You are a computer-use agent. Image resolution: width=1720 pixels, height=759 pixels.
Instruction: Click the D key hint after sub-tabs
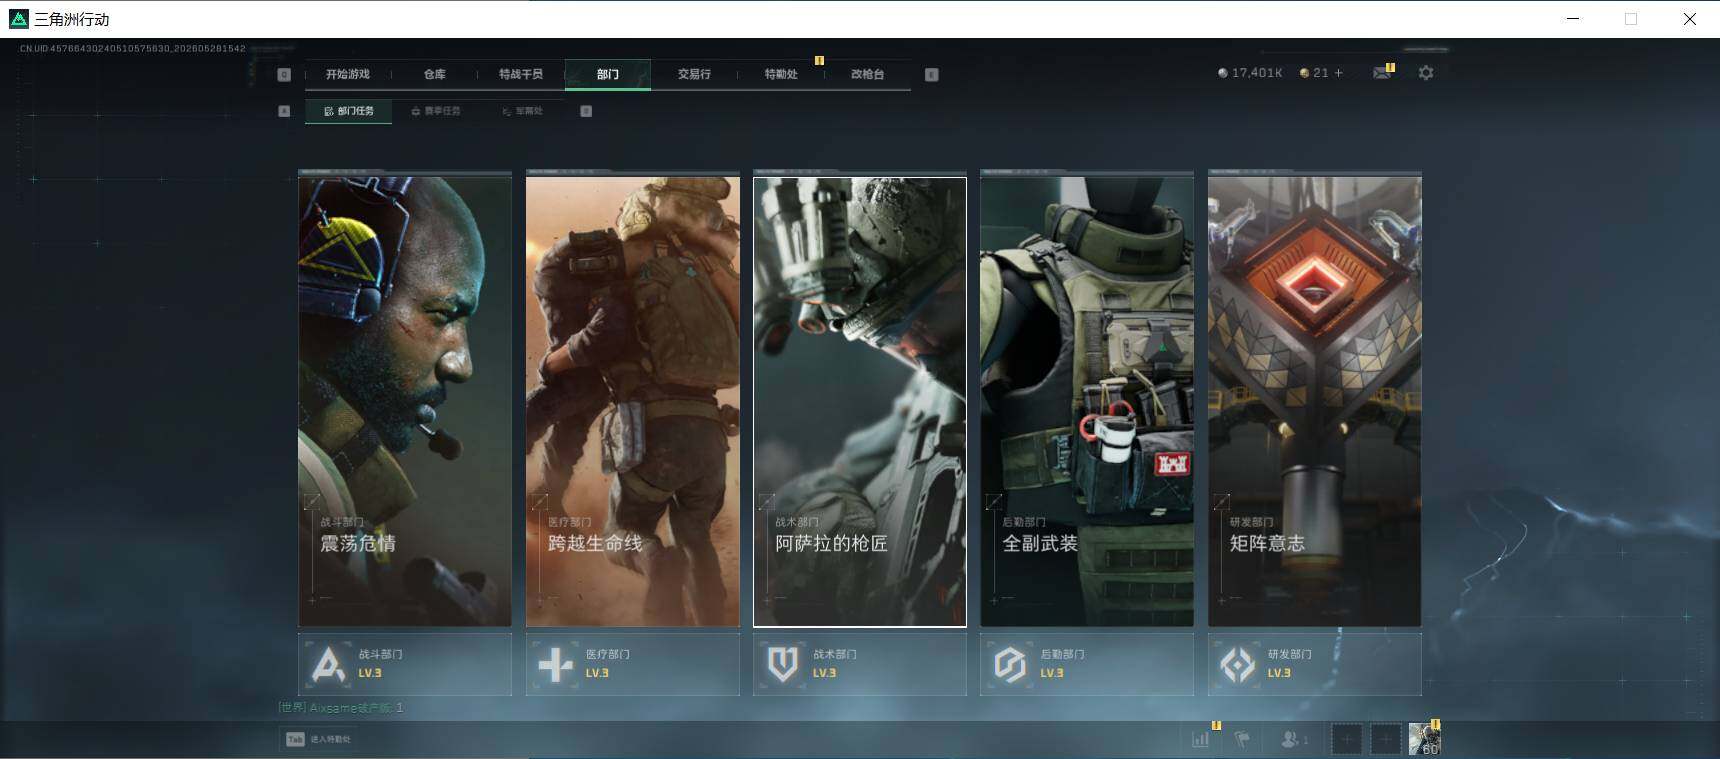tap(586, 111)
